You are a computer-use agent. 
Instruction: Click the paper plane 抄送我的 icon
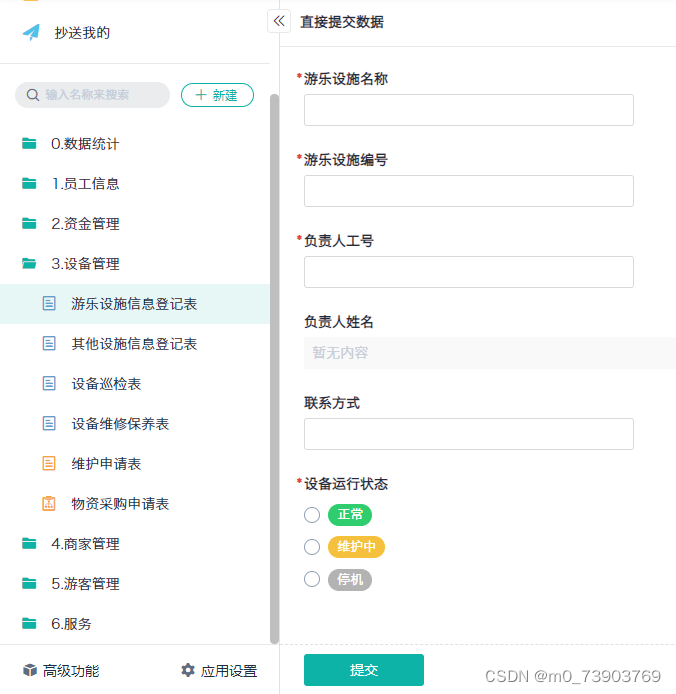[31, 32]
